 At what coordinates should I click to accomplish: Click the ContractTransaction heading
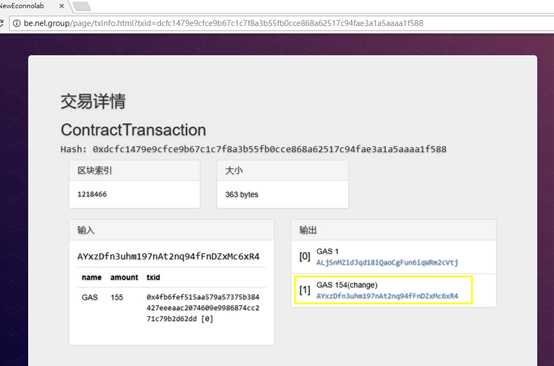coord(133,130)
